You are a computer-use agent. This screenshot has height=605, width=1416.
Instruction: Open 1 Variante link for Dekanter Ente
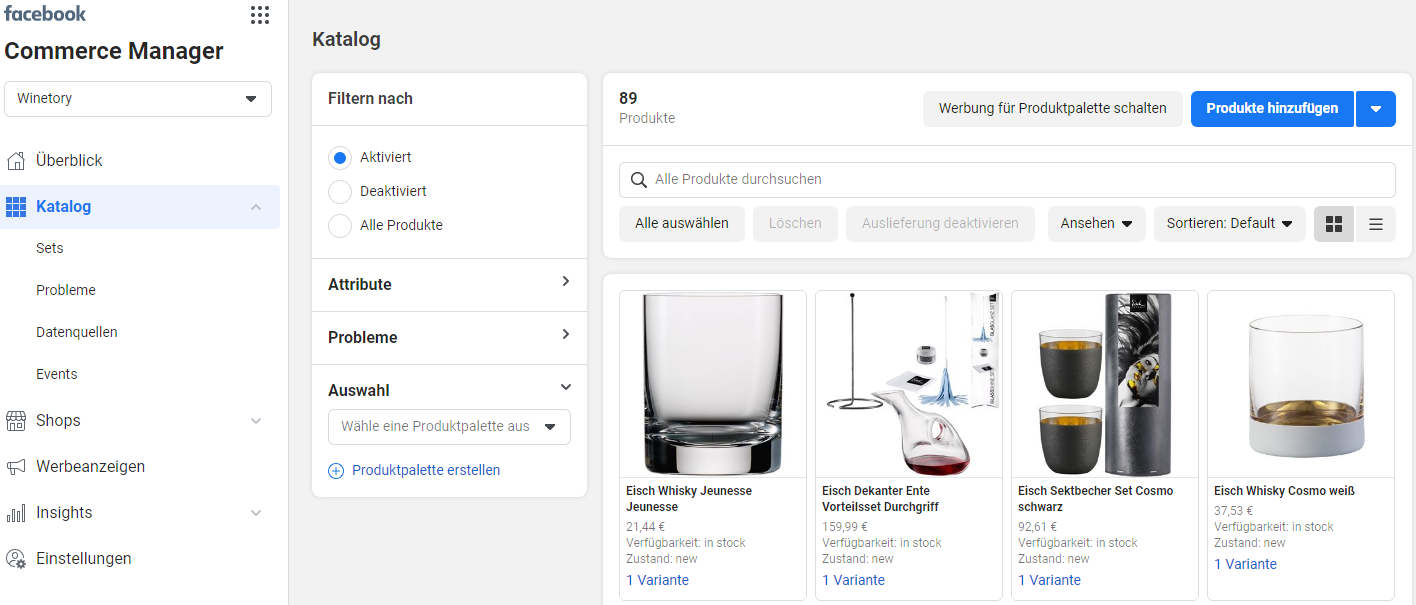[x=853, y=580]
